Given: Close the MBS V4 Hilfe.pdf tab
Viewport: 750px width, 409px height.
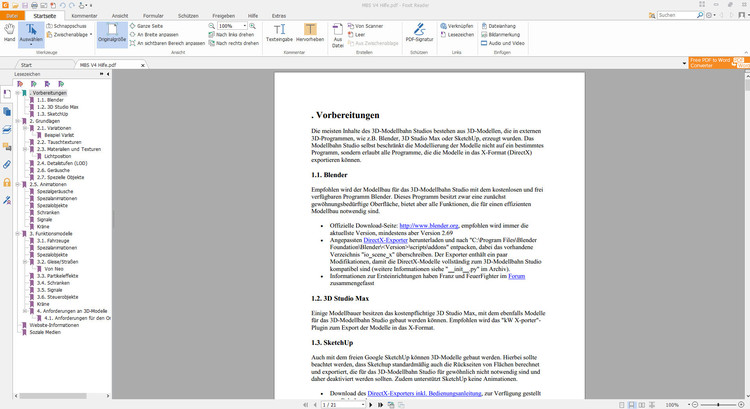Looking at the screenshot, I should click(x=143, y=66).
